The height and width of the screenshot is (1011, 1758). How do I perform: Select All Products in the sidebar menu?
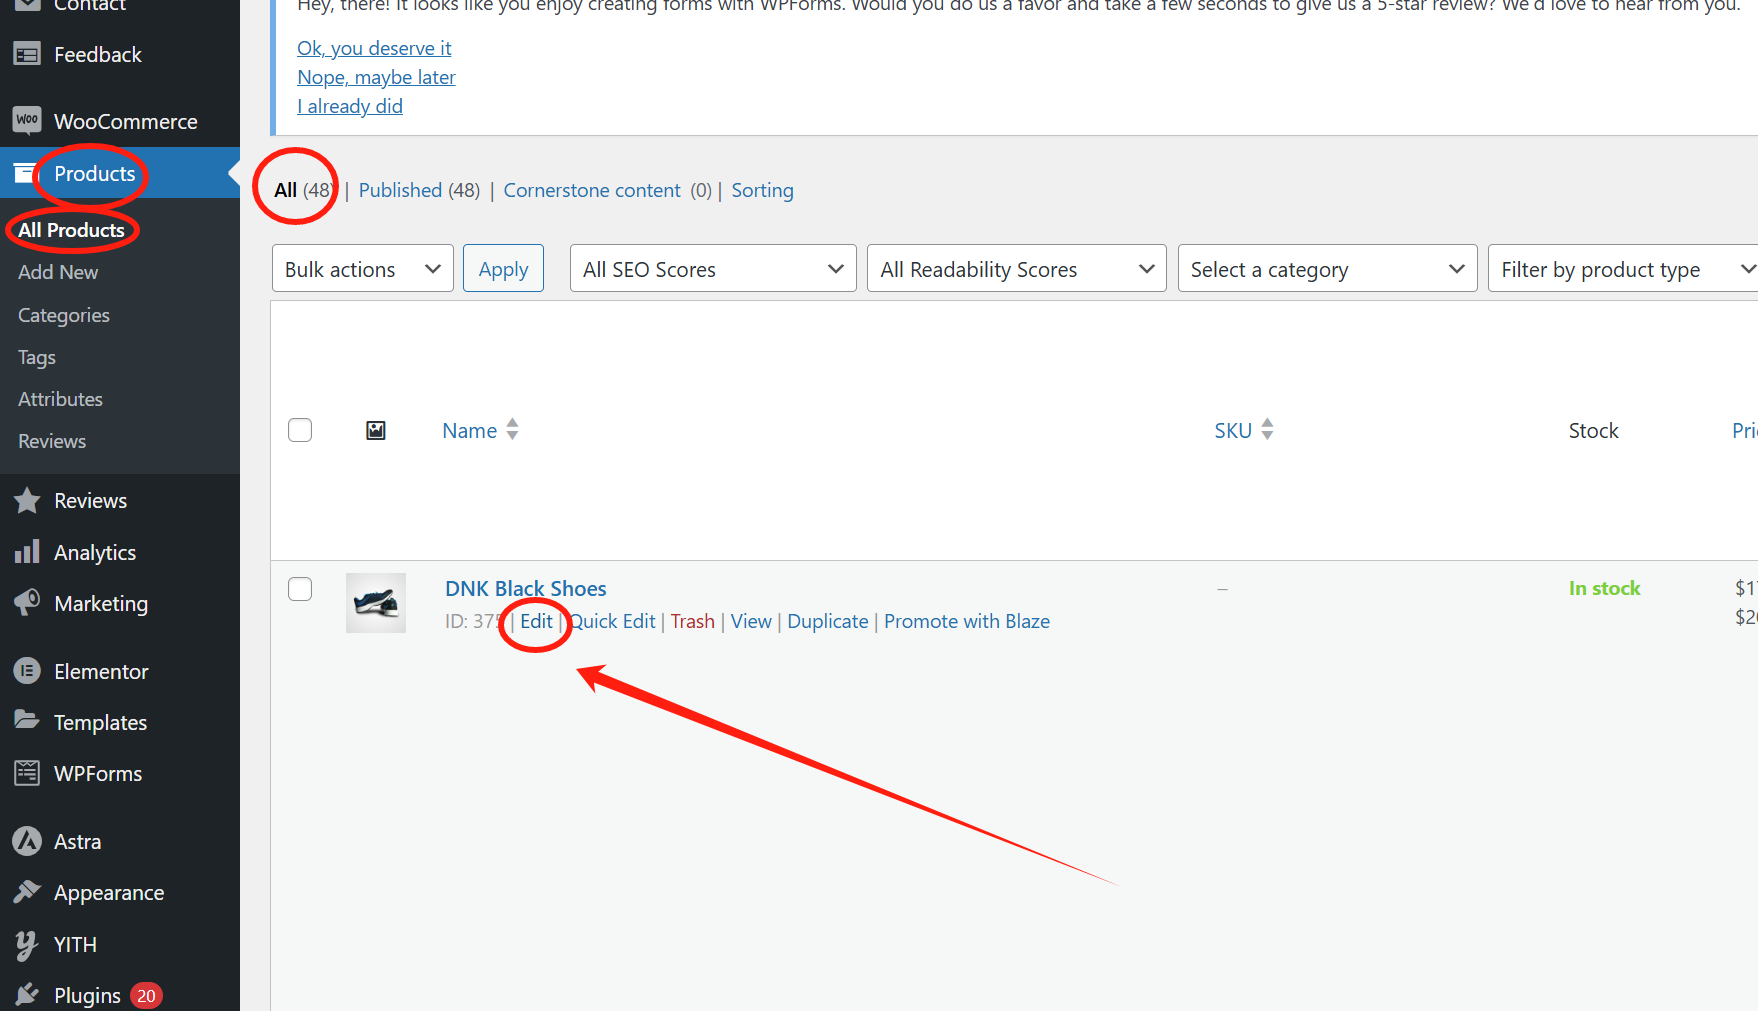click(x=71, y=229)
